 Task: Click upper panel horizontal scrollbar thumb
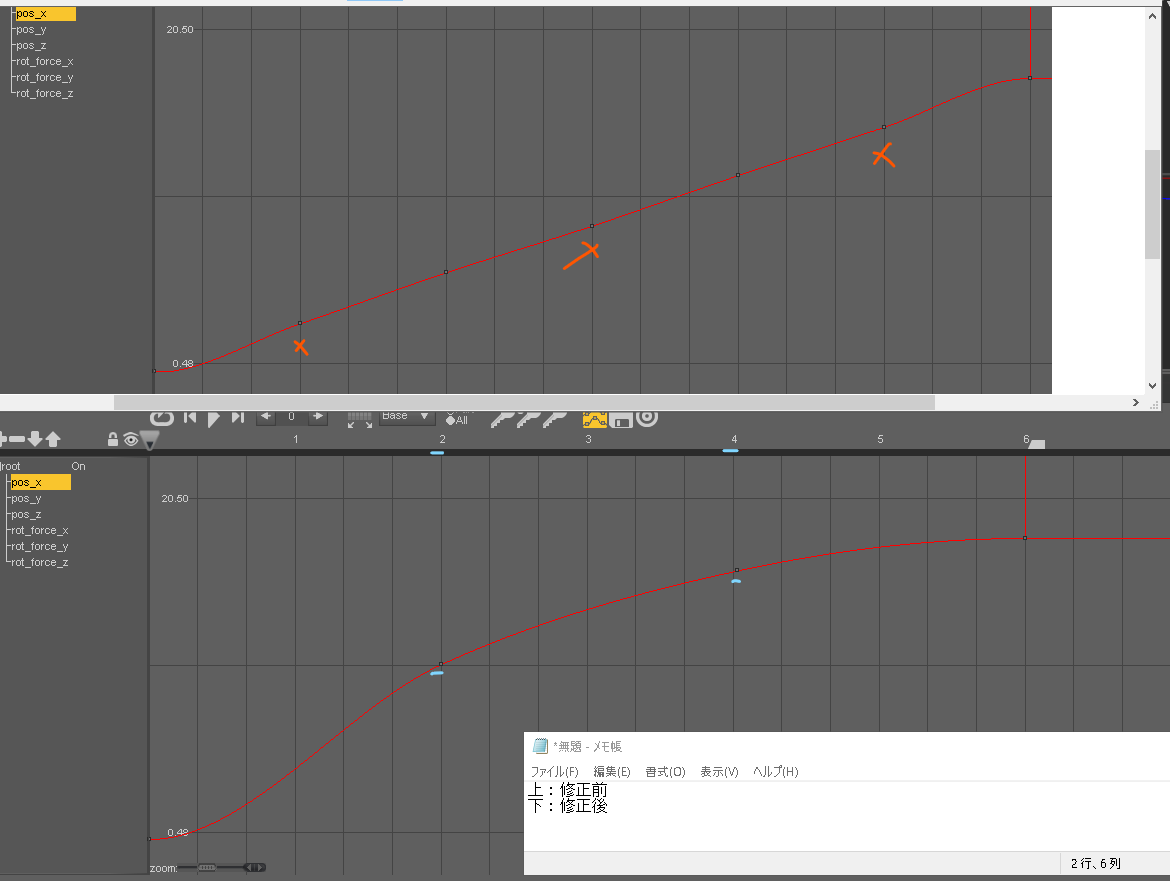click(x=524, y=403)
